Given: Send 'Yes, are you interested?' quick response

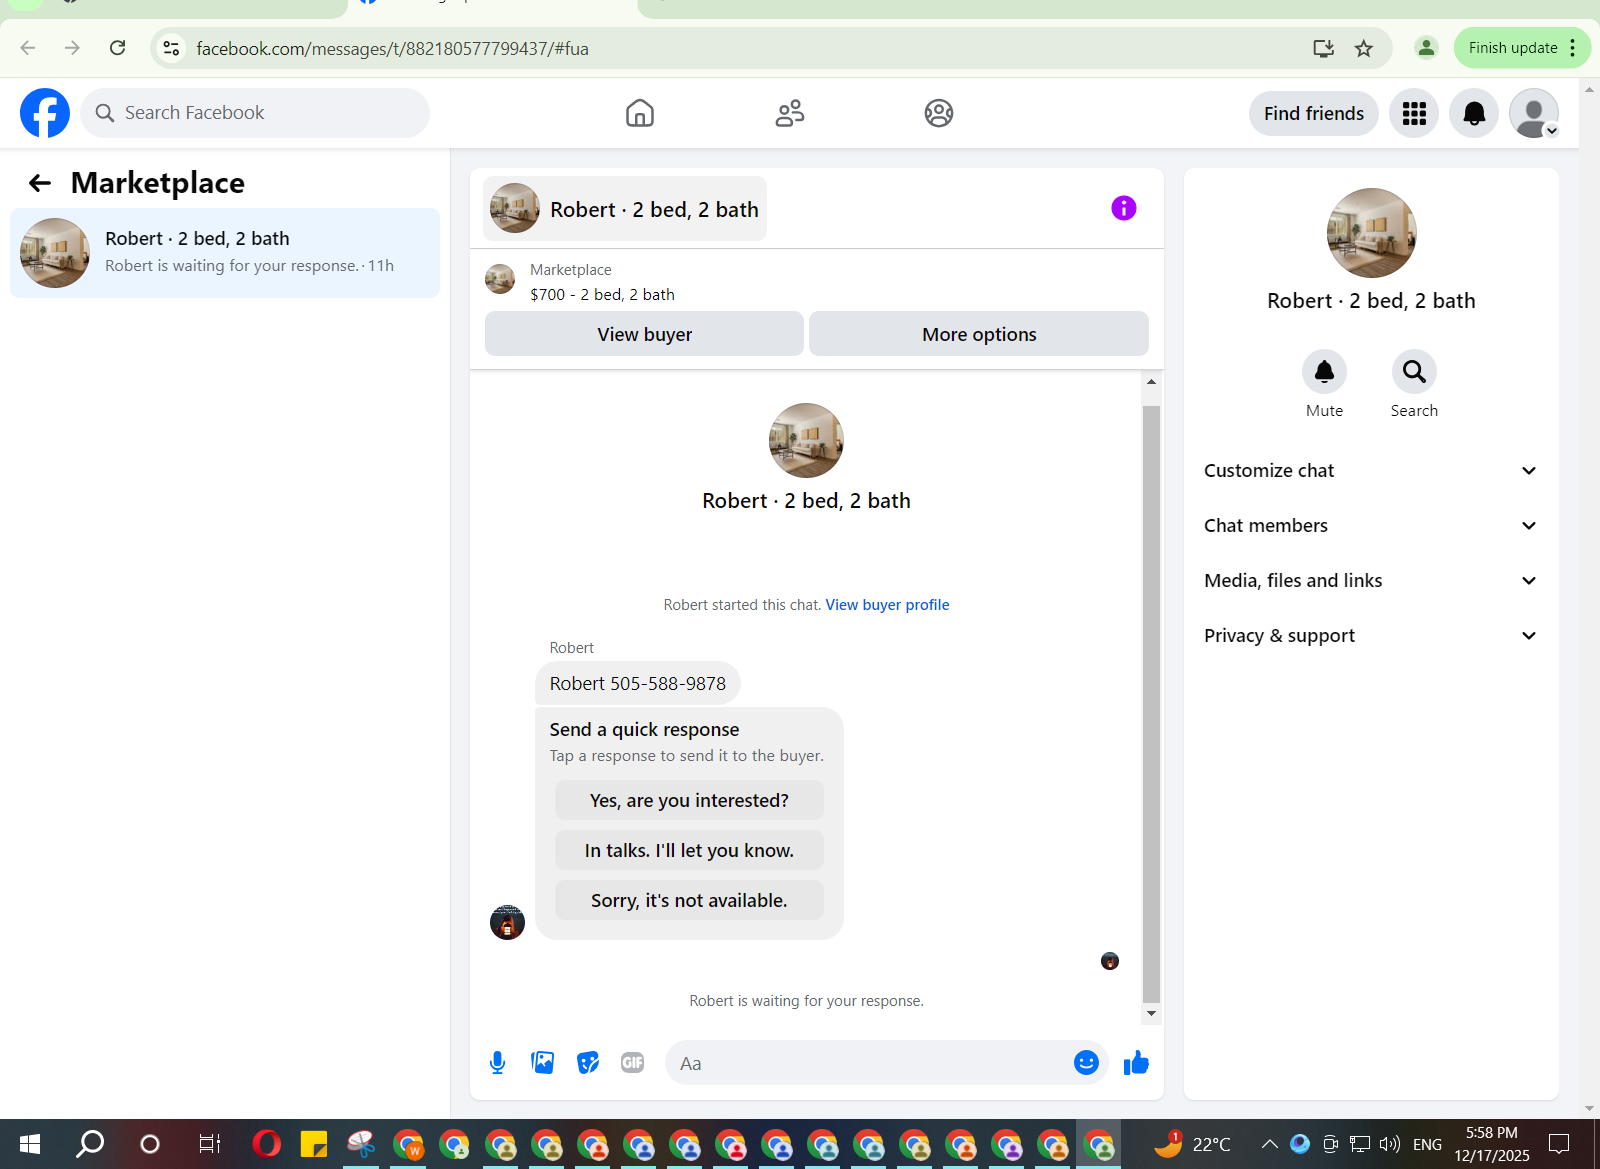Looking at the screenshot, I should [x=689, y=800].
